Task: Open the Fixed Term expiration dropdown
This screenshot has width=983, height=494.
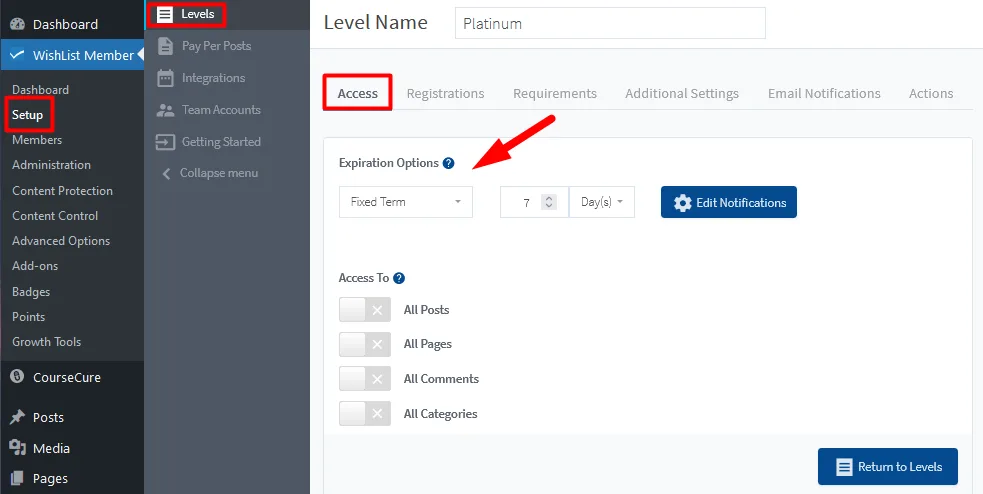Action: pos(406,202)
